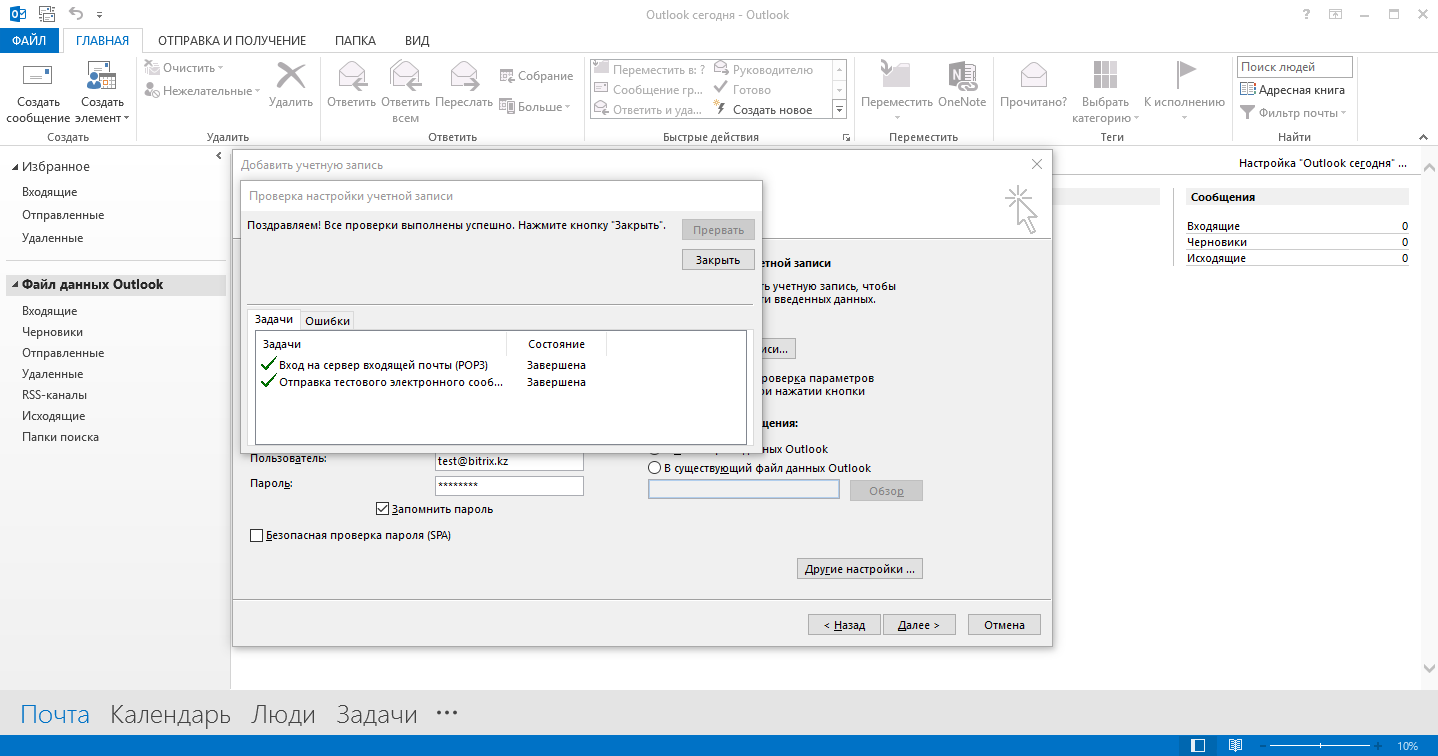The image size is (1438, 756).
Task: Click the normal view icon in status bar
Action: [x=1199, y=746]
